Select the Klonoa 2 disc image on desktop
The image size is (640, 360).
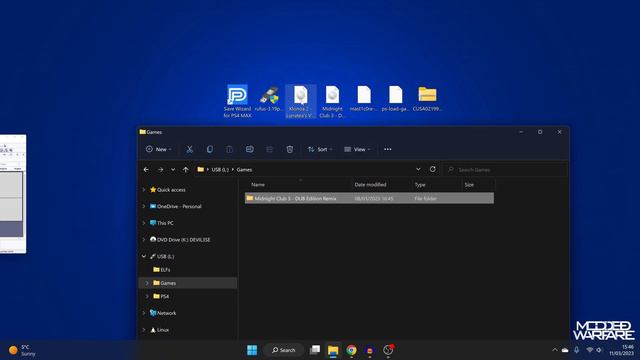(x=301, y=101)
